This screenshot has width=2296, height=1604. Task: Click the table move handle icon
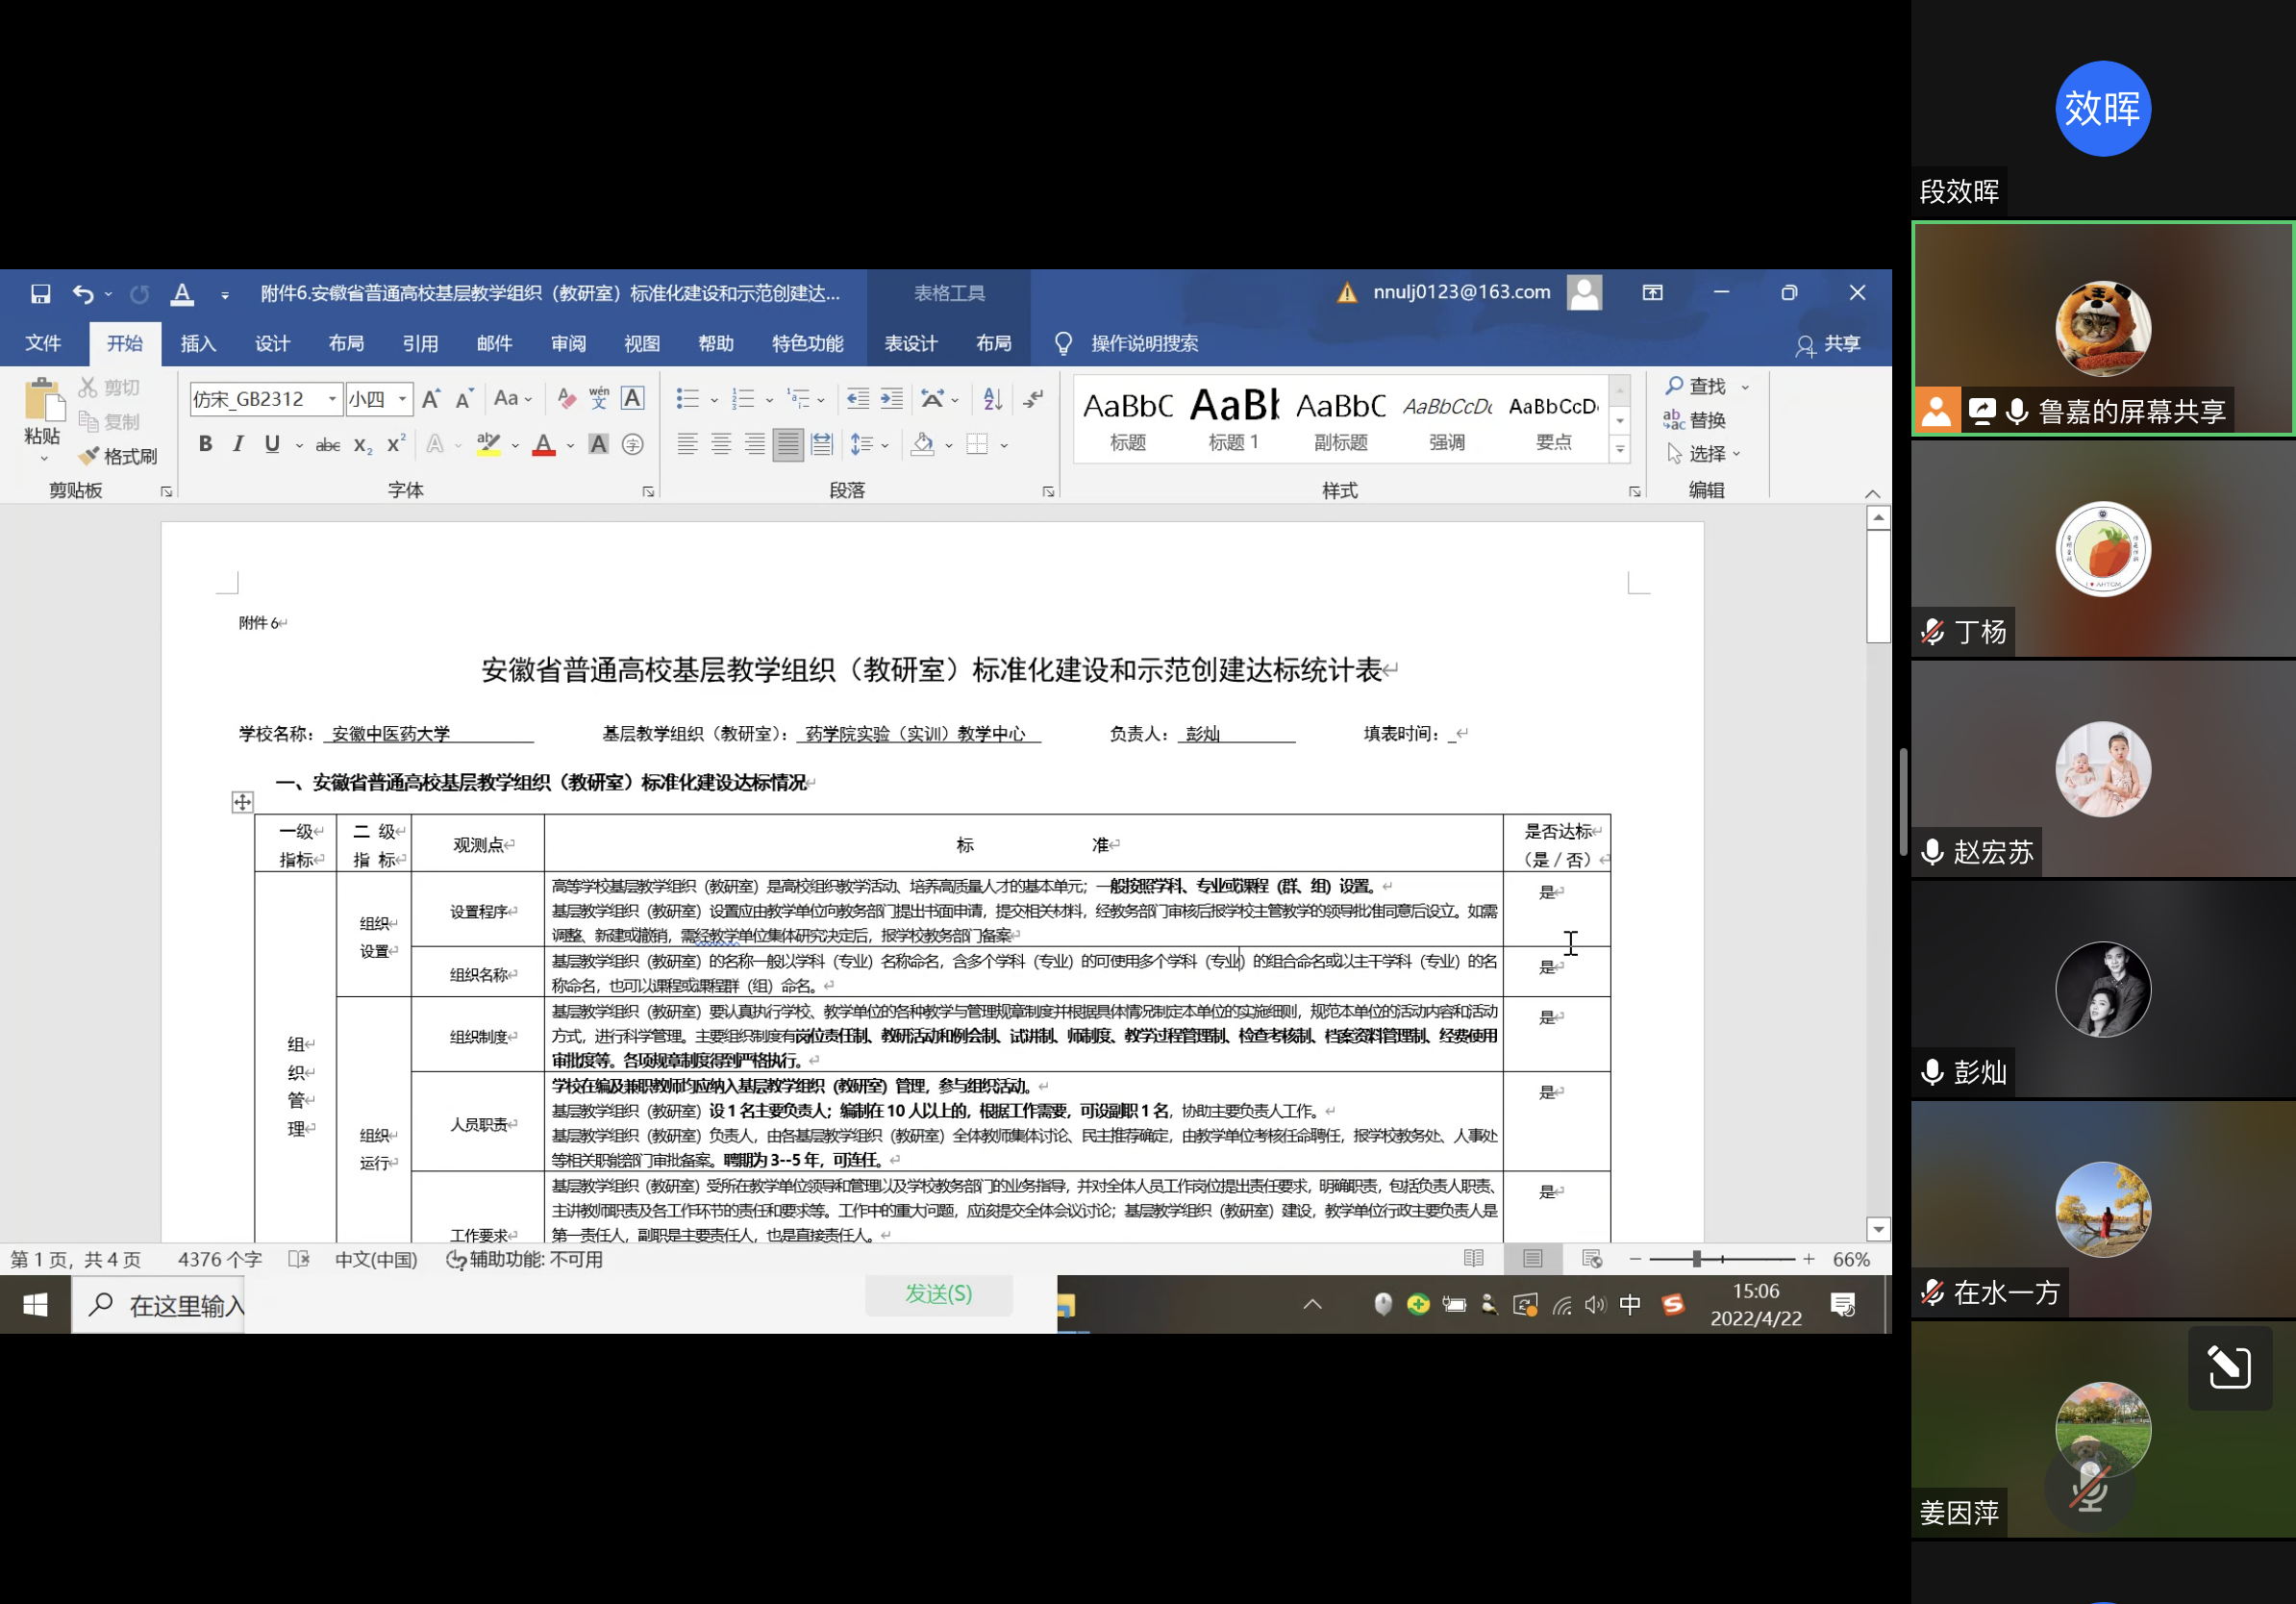point(242,802)
